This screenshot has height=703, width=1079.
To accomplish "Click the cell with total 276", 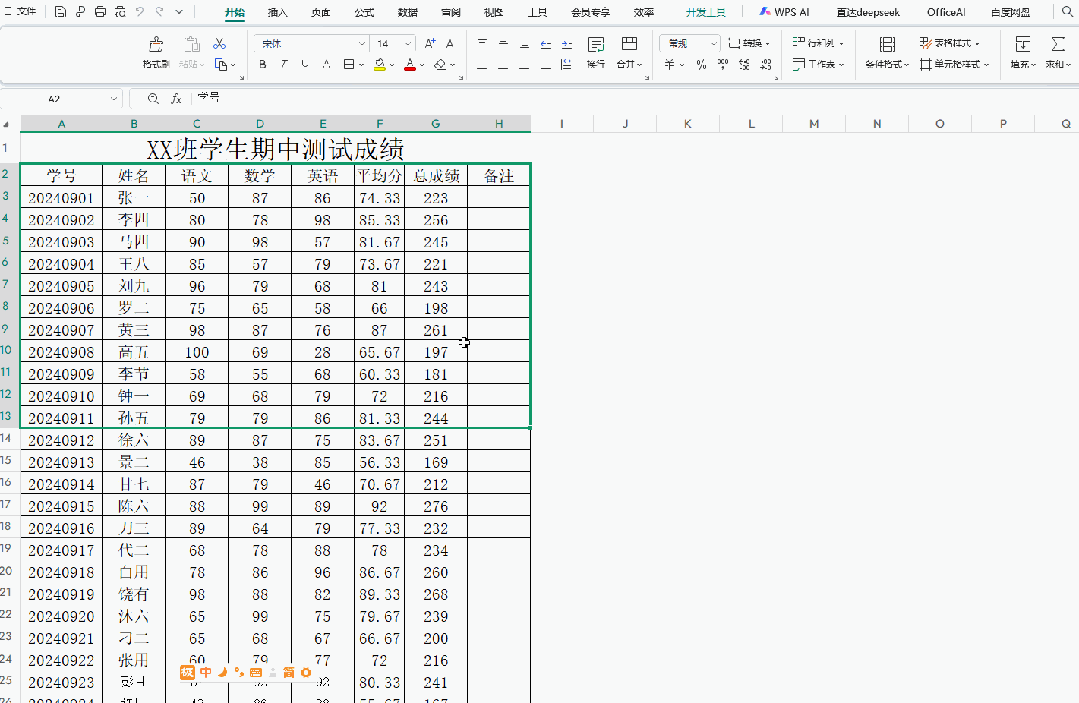I will click(x=436, y=506).
